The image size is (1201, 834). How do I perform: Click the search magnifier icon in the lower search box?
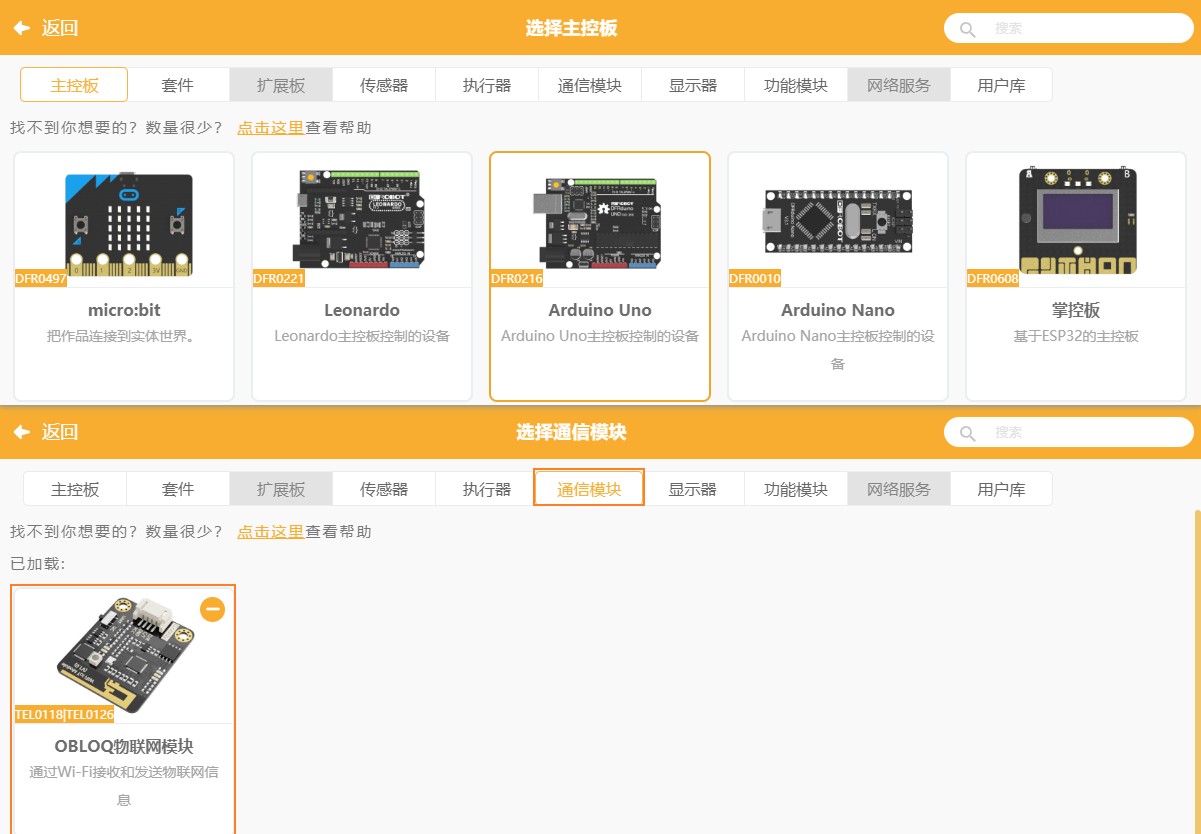(967, 433)
